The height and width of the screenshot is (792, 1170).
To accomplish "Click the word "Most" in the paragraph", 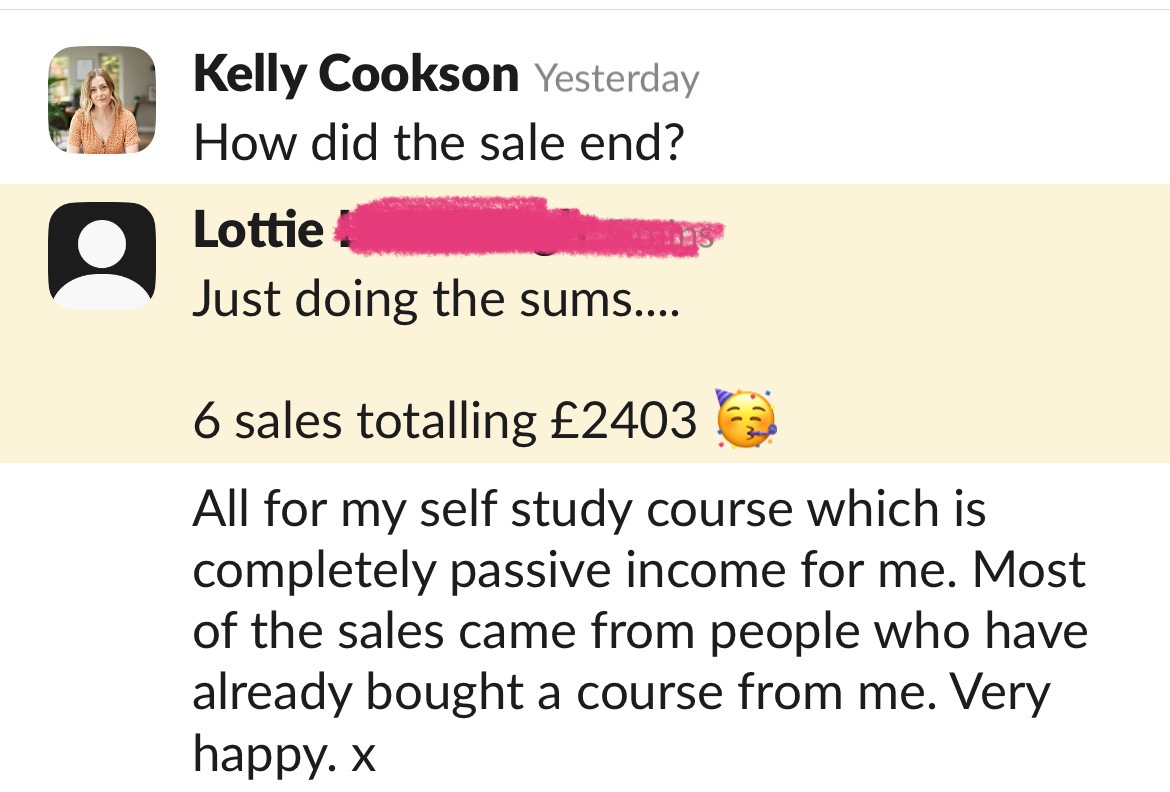I will 1029,571.
